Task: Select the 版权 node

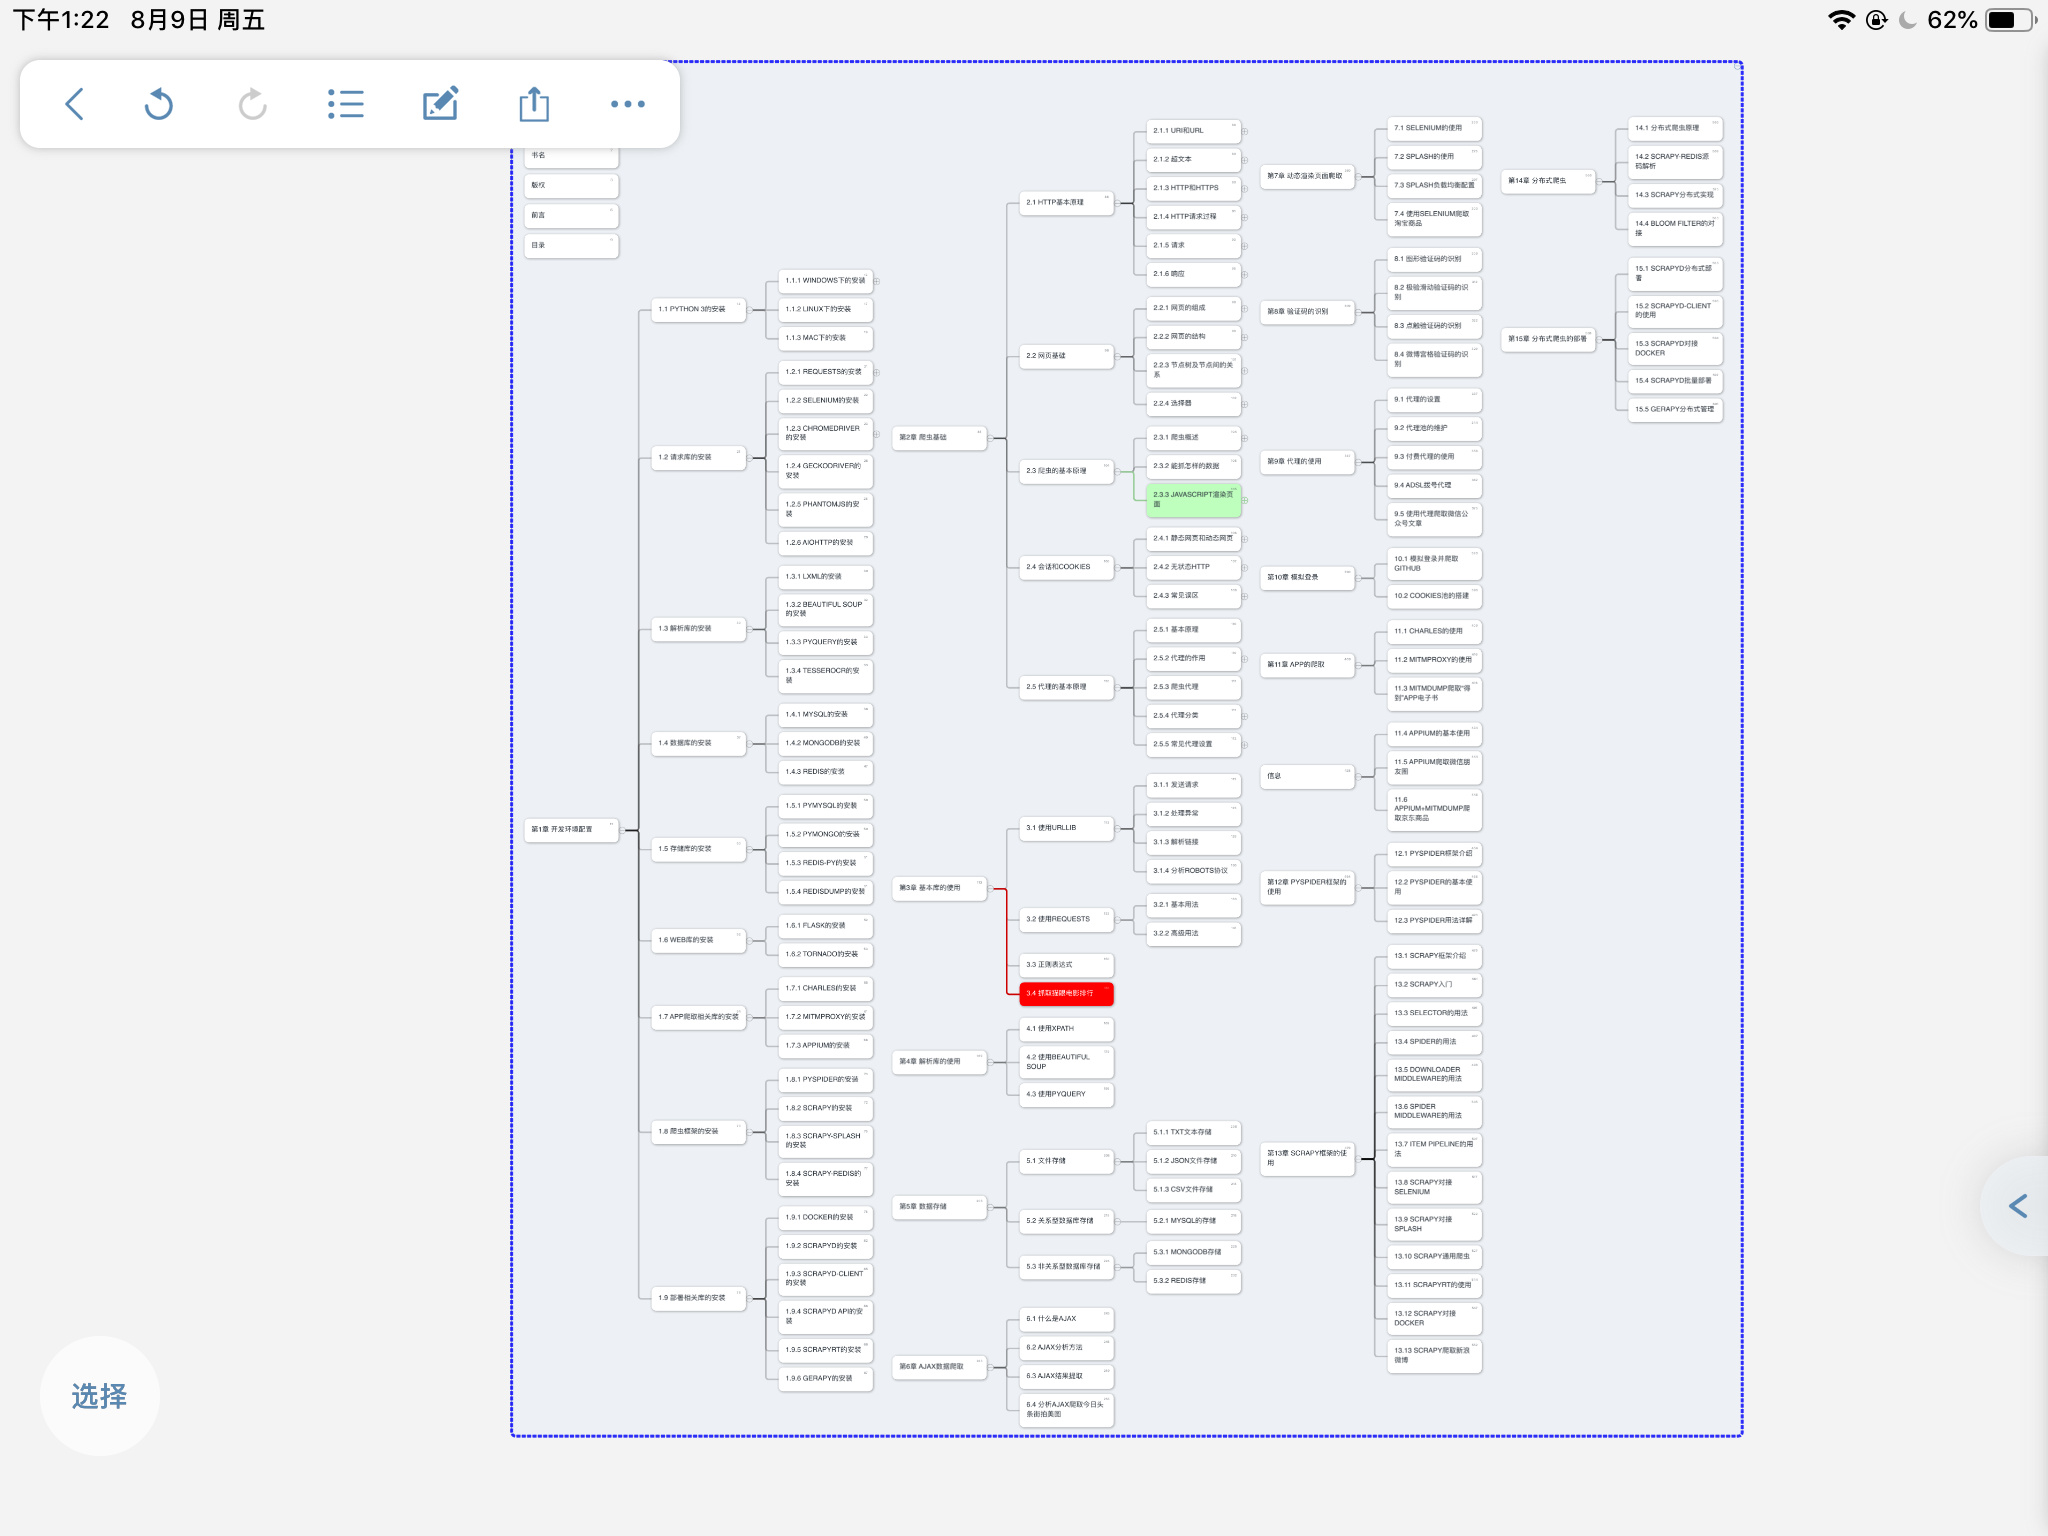Action: (571, 186)
